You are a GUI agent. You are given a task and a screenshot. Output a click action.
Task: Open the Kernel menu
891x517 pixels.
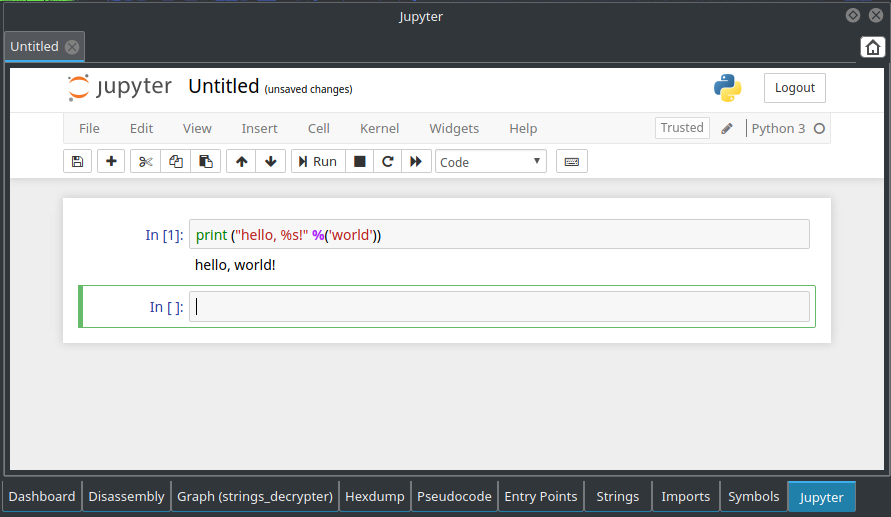(379, 128)
